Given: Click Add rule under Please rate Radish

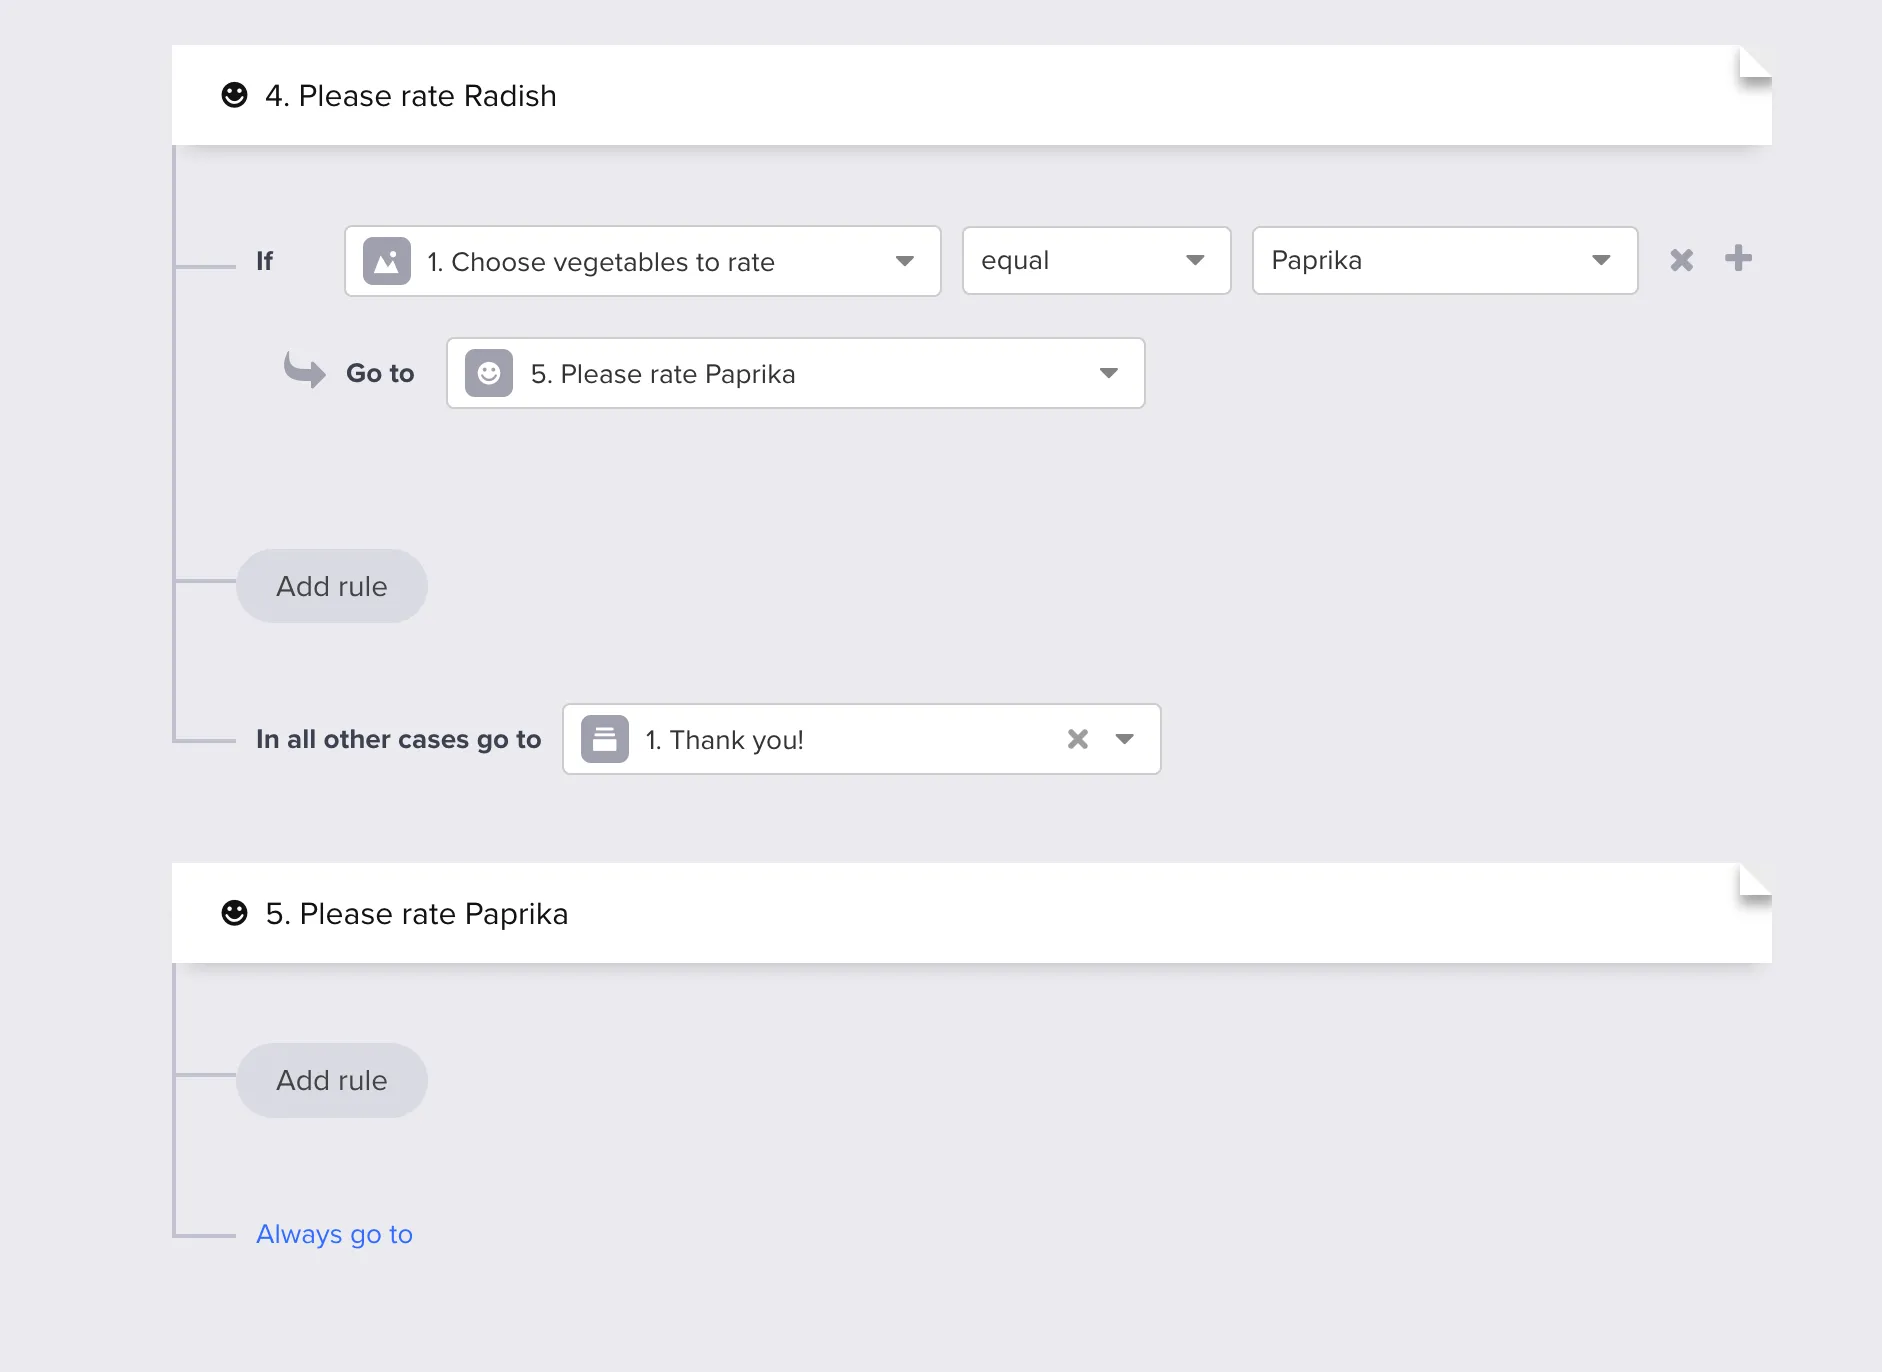Looking at the screenshot, I should coord(332,586).
